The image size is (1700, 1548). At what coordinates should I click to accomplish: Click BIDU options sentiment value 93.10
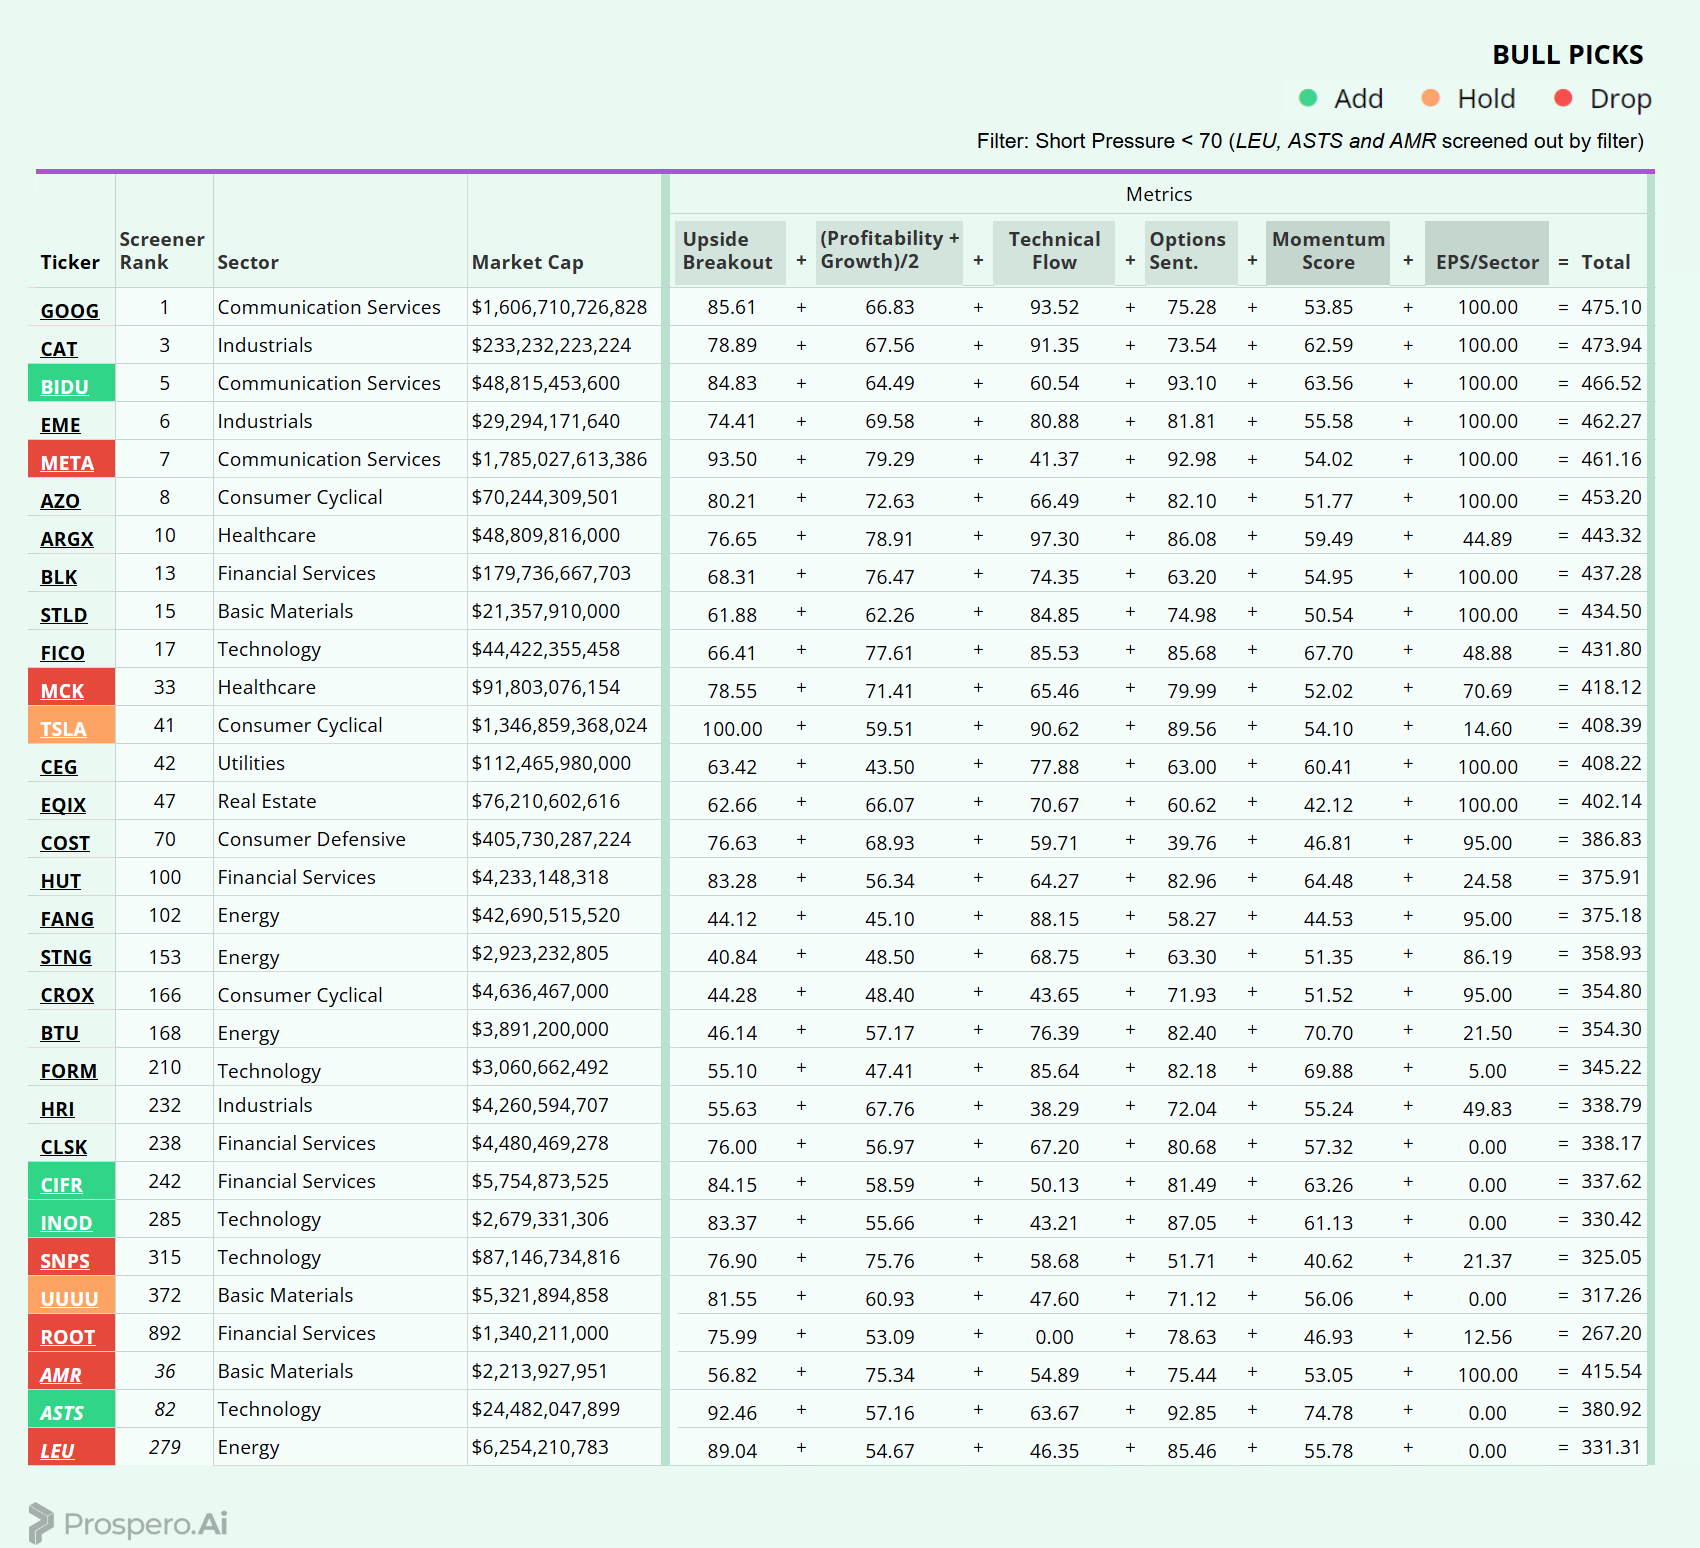pos(1191,383)
